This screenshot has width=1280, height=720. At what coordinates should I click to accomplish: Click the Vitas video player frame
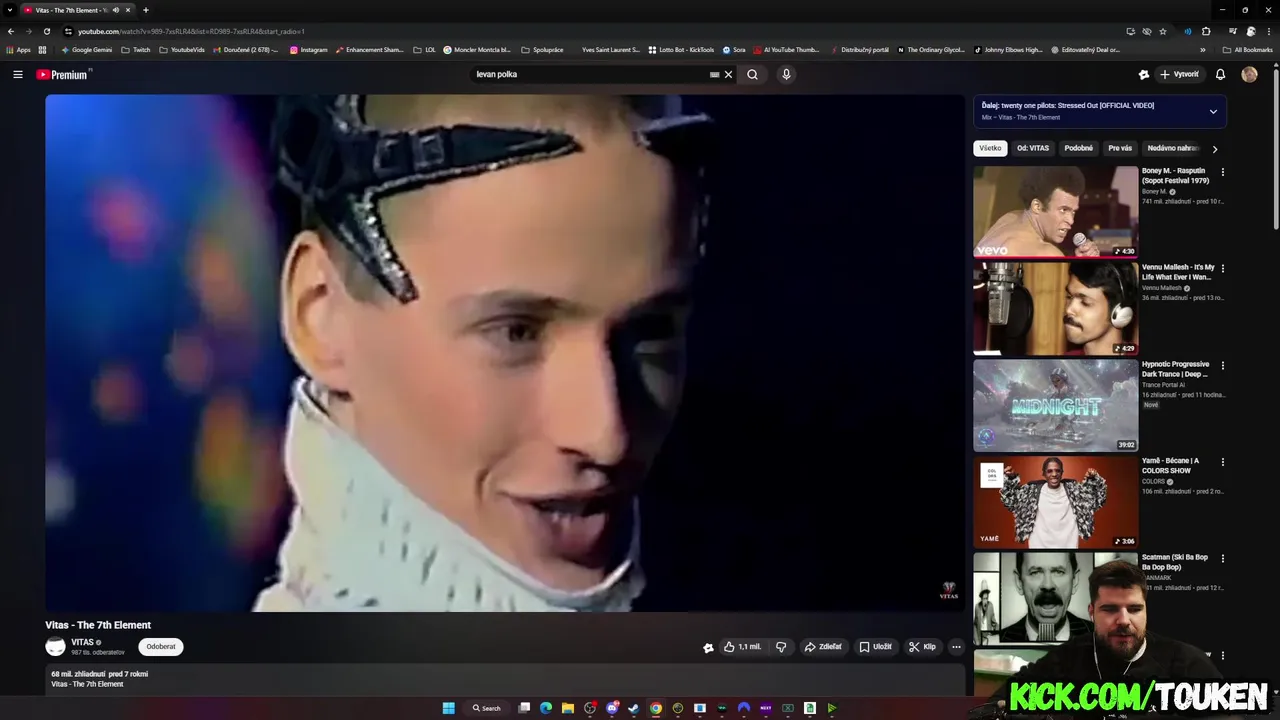pos(505,353)
